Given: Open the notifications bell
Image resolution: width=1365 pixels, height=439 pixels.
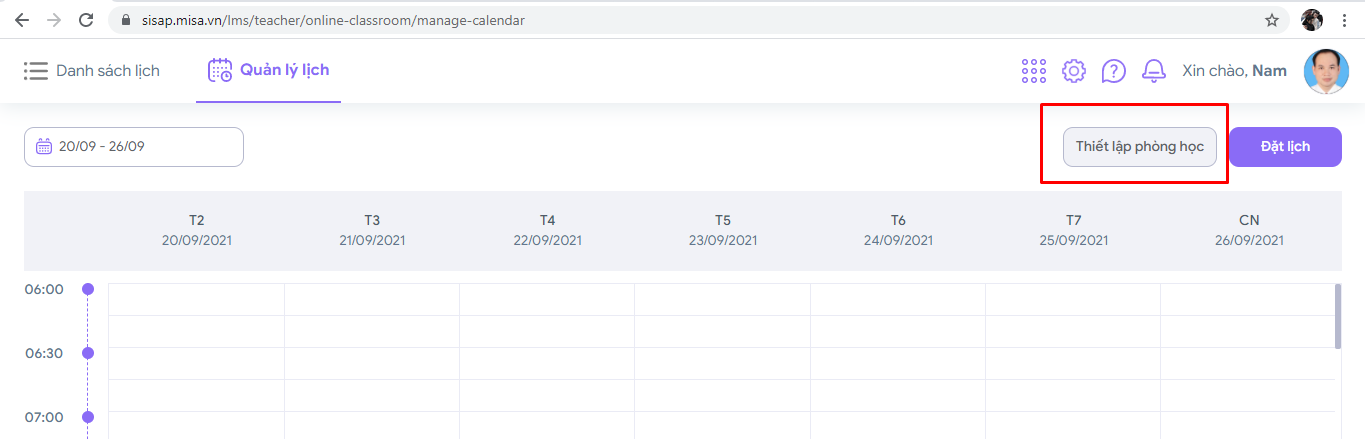Looking at the screenshot, I should [x=1154, y=71].
